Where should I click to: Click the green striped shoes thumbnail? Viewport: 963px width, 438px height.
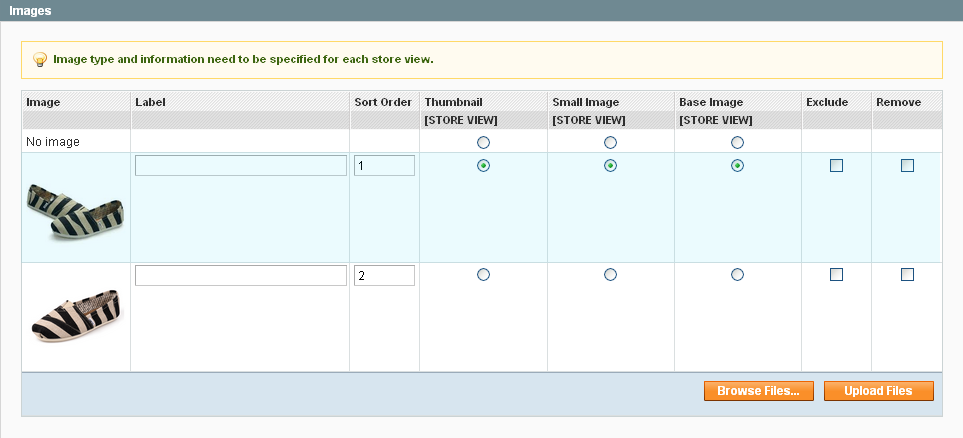[x=76, y=210]
